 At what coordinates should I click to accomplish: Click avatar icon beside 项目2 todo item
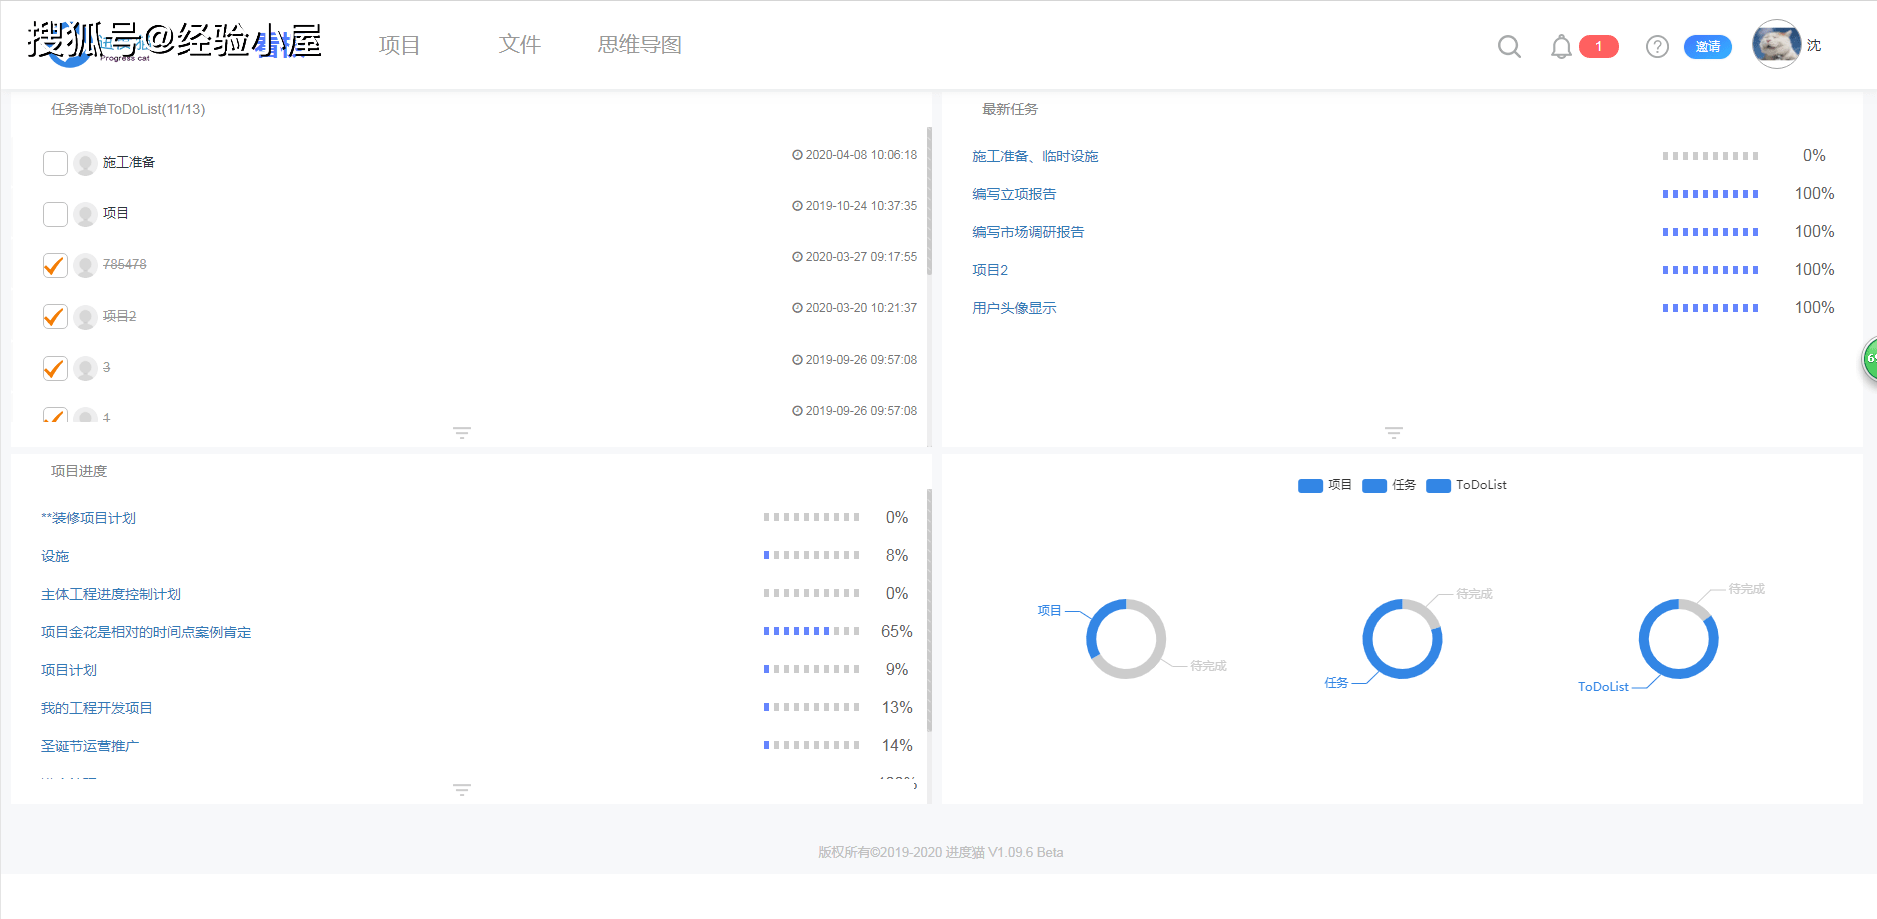coord(86,317)
